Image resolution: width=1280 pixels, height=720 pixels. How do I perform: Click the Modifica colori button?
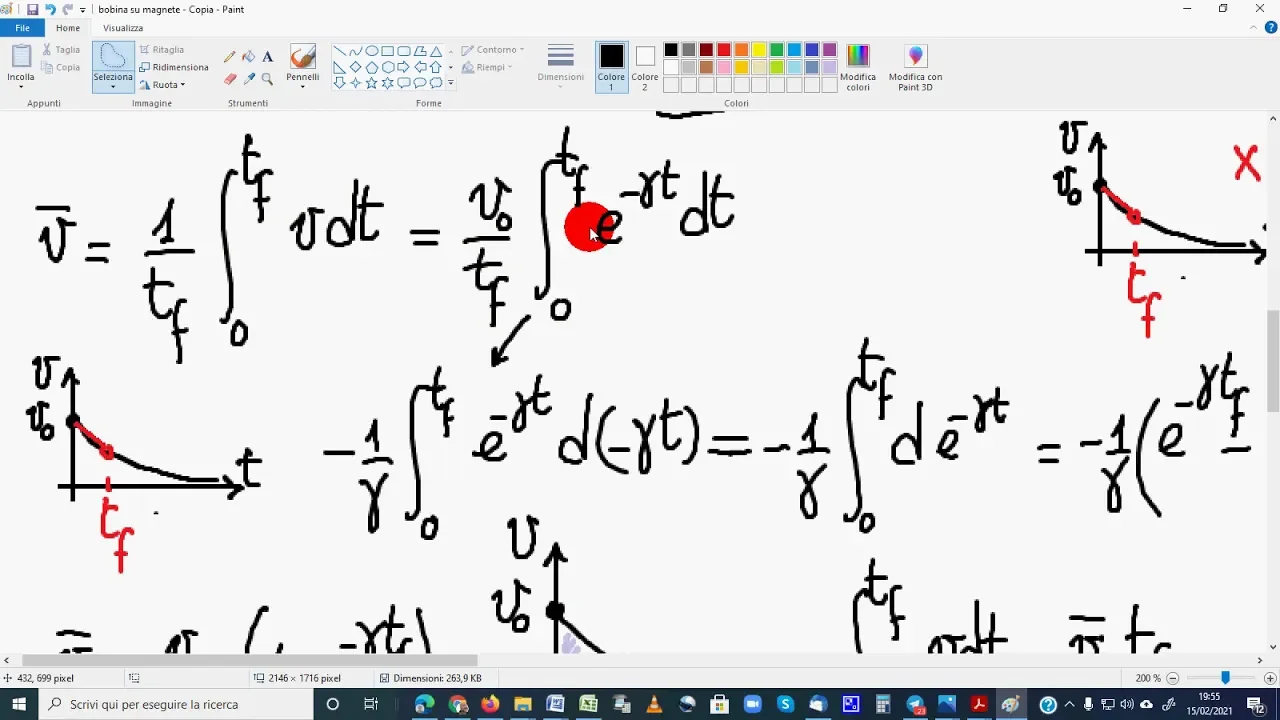[x=858, y=67]
